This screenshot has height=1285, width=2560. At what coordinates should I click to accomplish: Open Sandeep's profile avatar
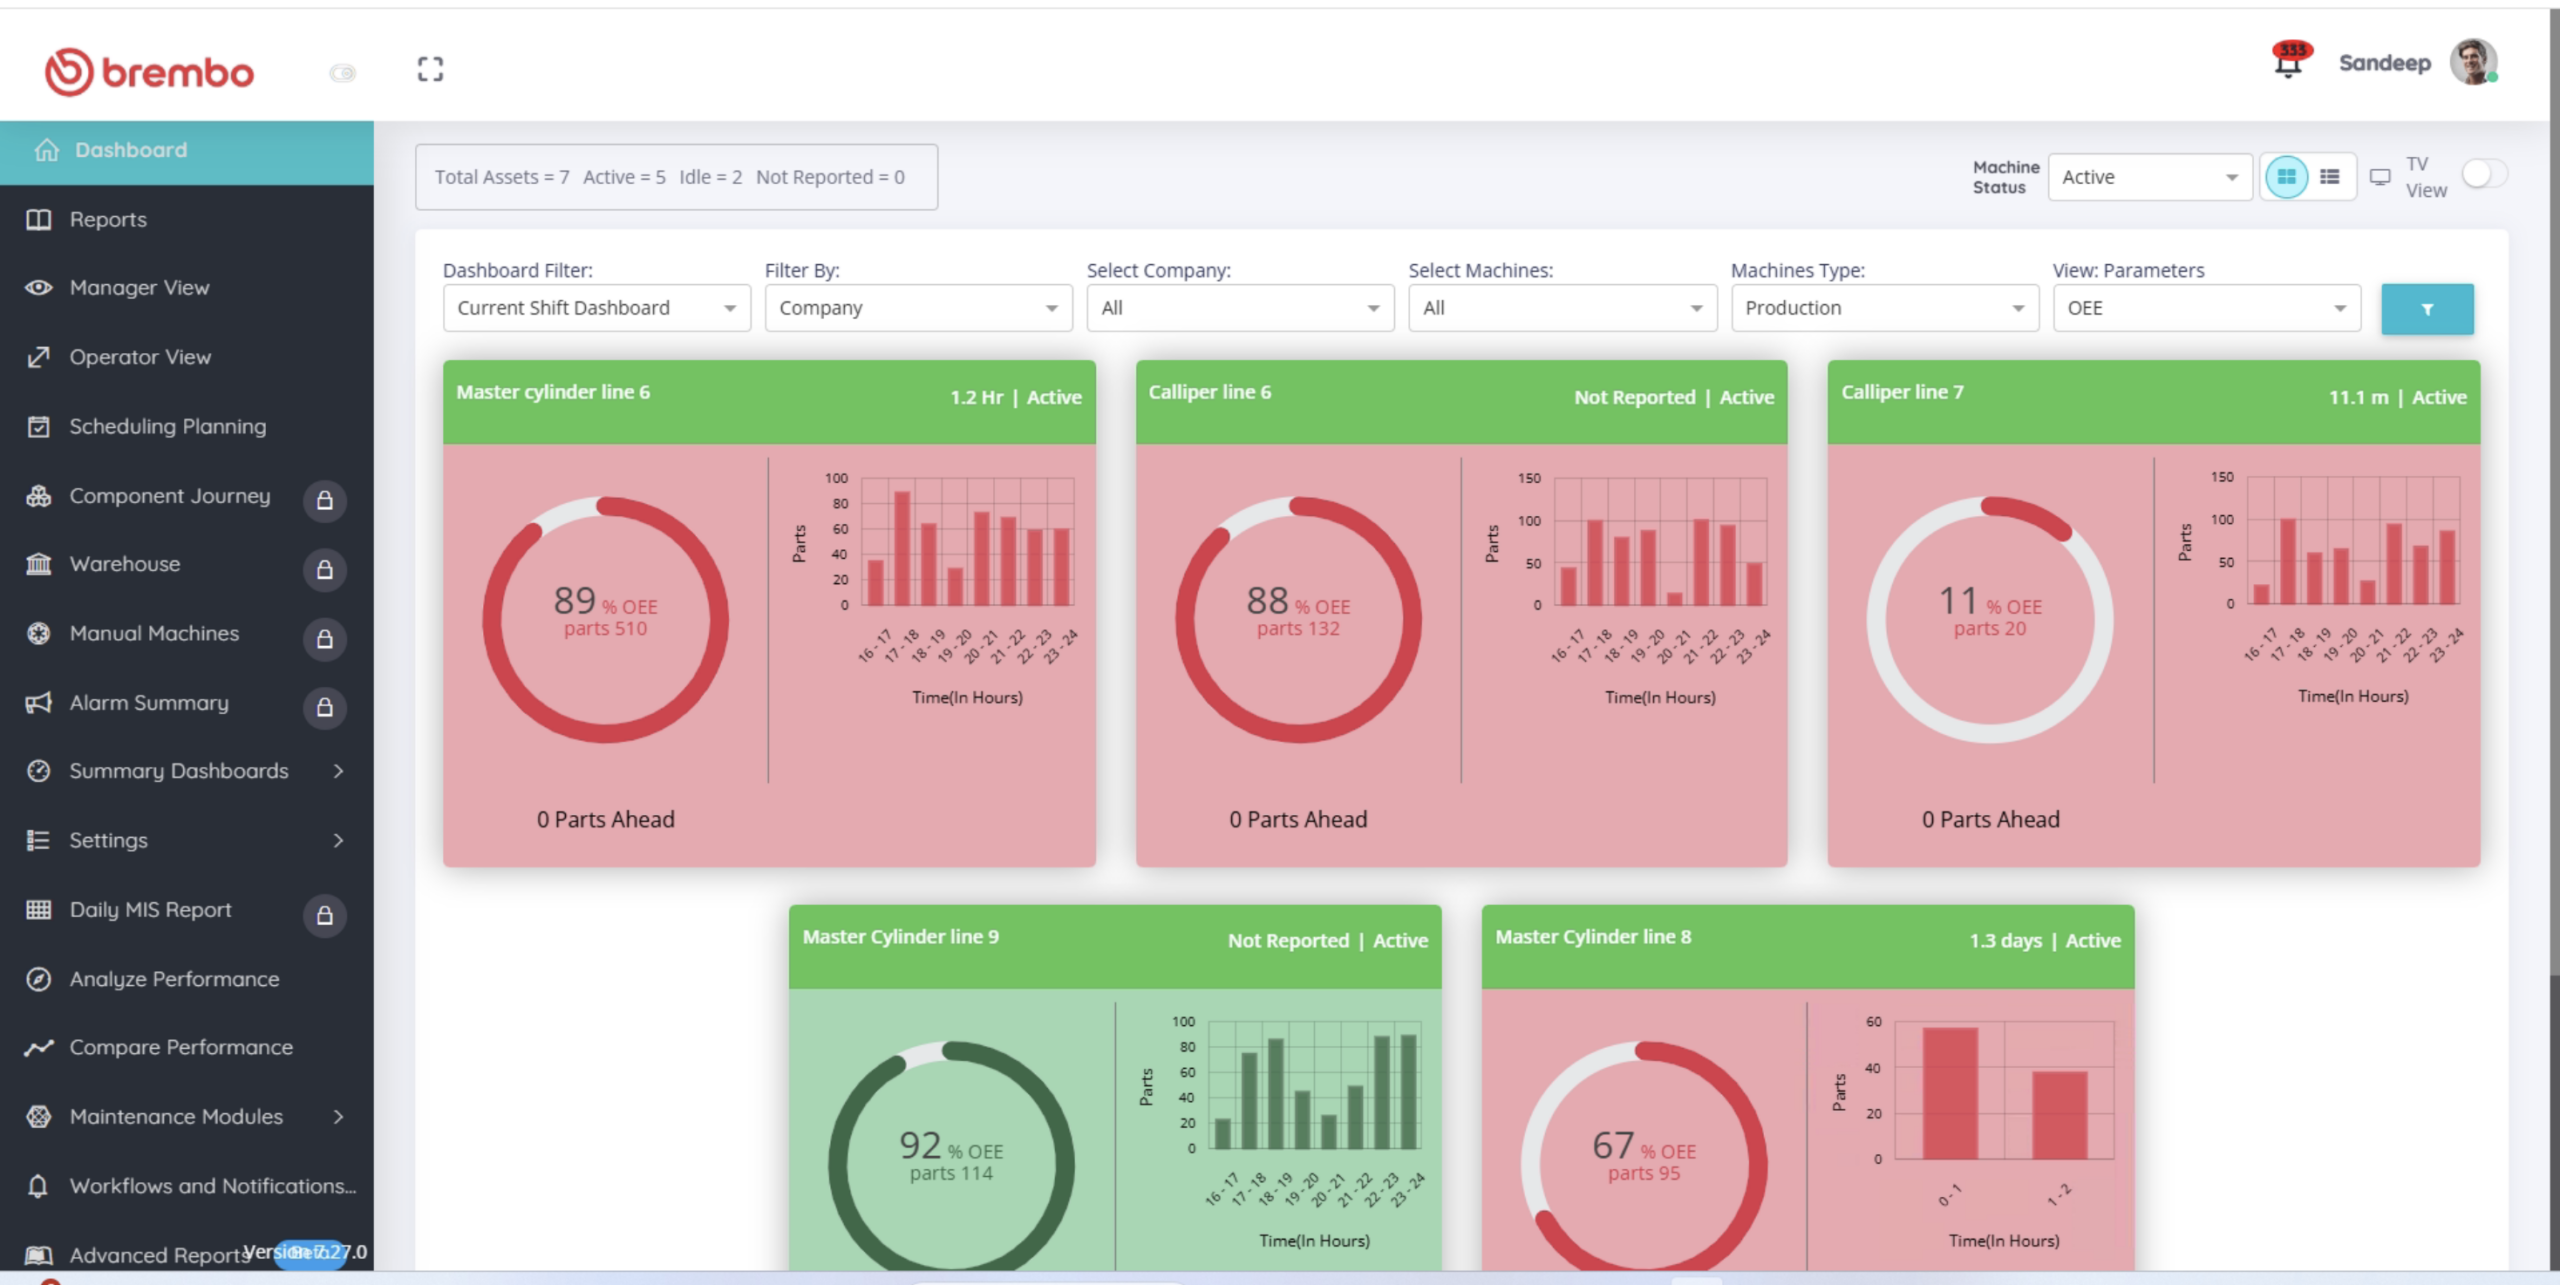(2474, 63)
